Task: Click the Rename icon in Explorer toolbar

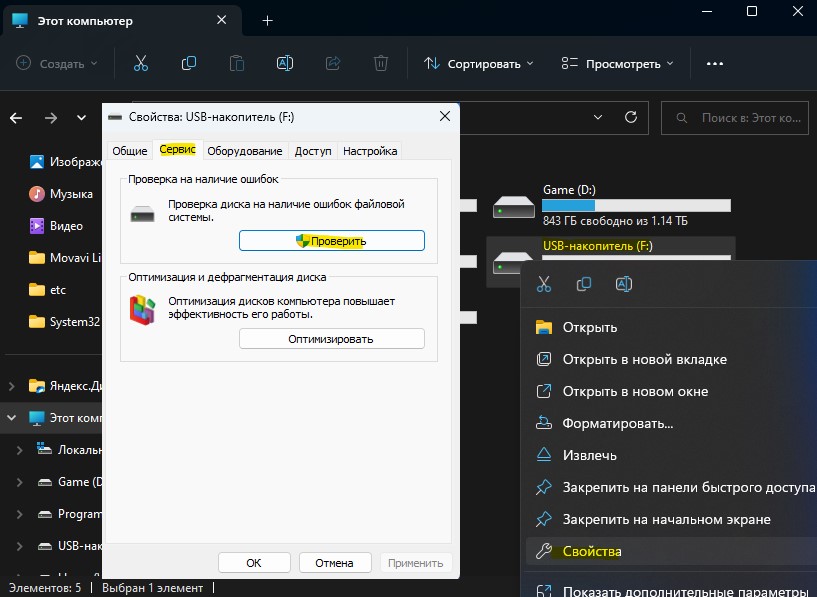Action: 284,64
